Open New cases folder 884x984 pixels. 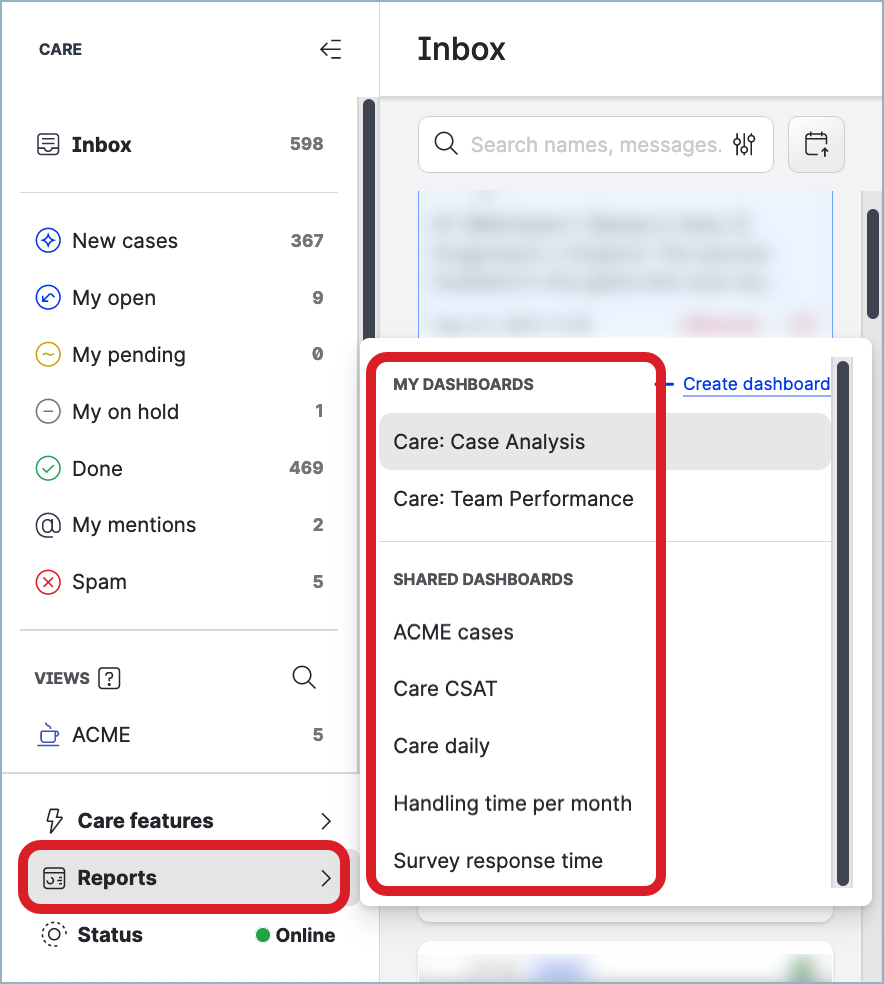124,241
